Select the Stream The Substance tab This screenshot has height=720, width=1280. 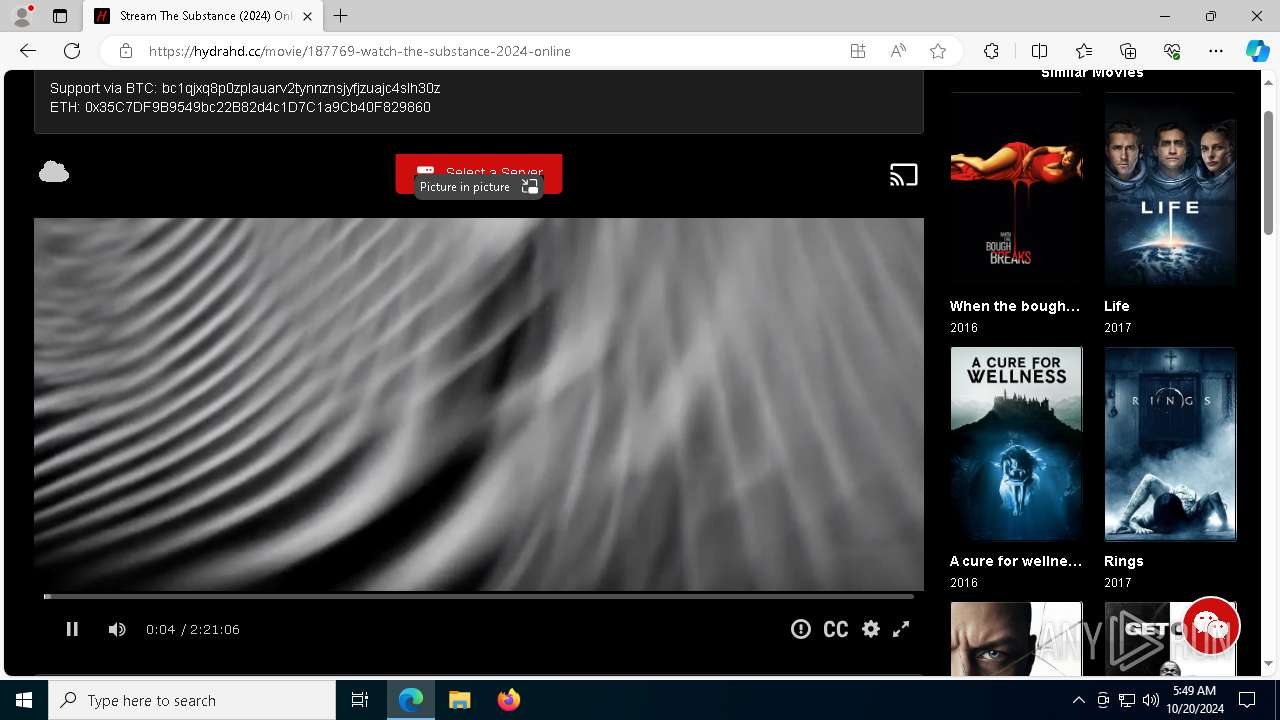tap(203, 16)
